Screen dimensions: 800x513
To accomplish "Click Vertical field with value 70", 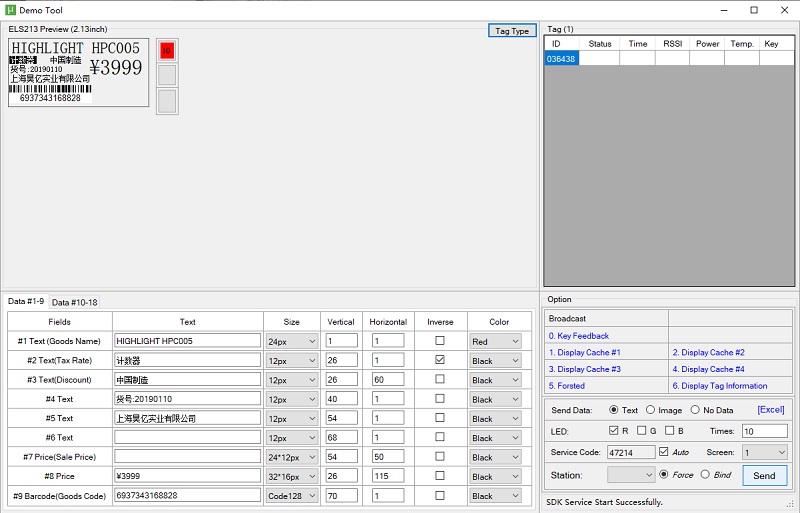I will coord(341,495).
